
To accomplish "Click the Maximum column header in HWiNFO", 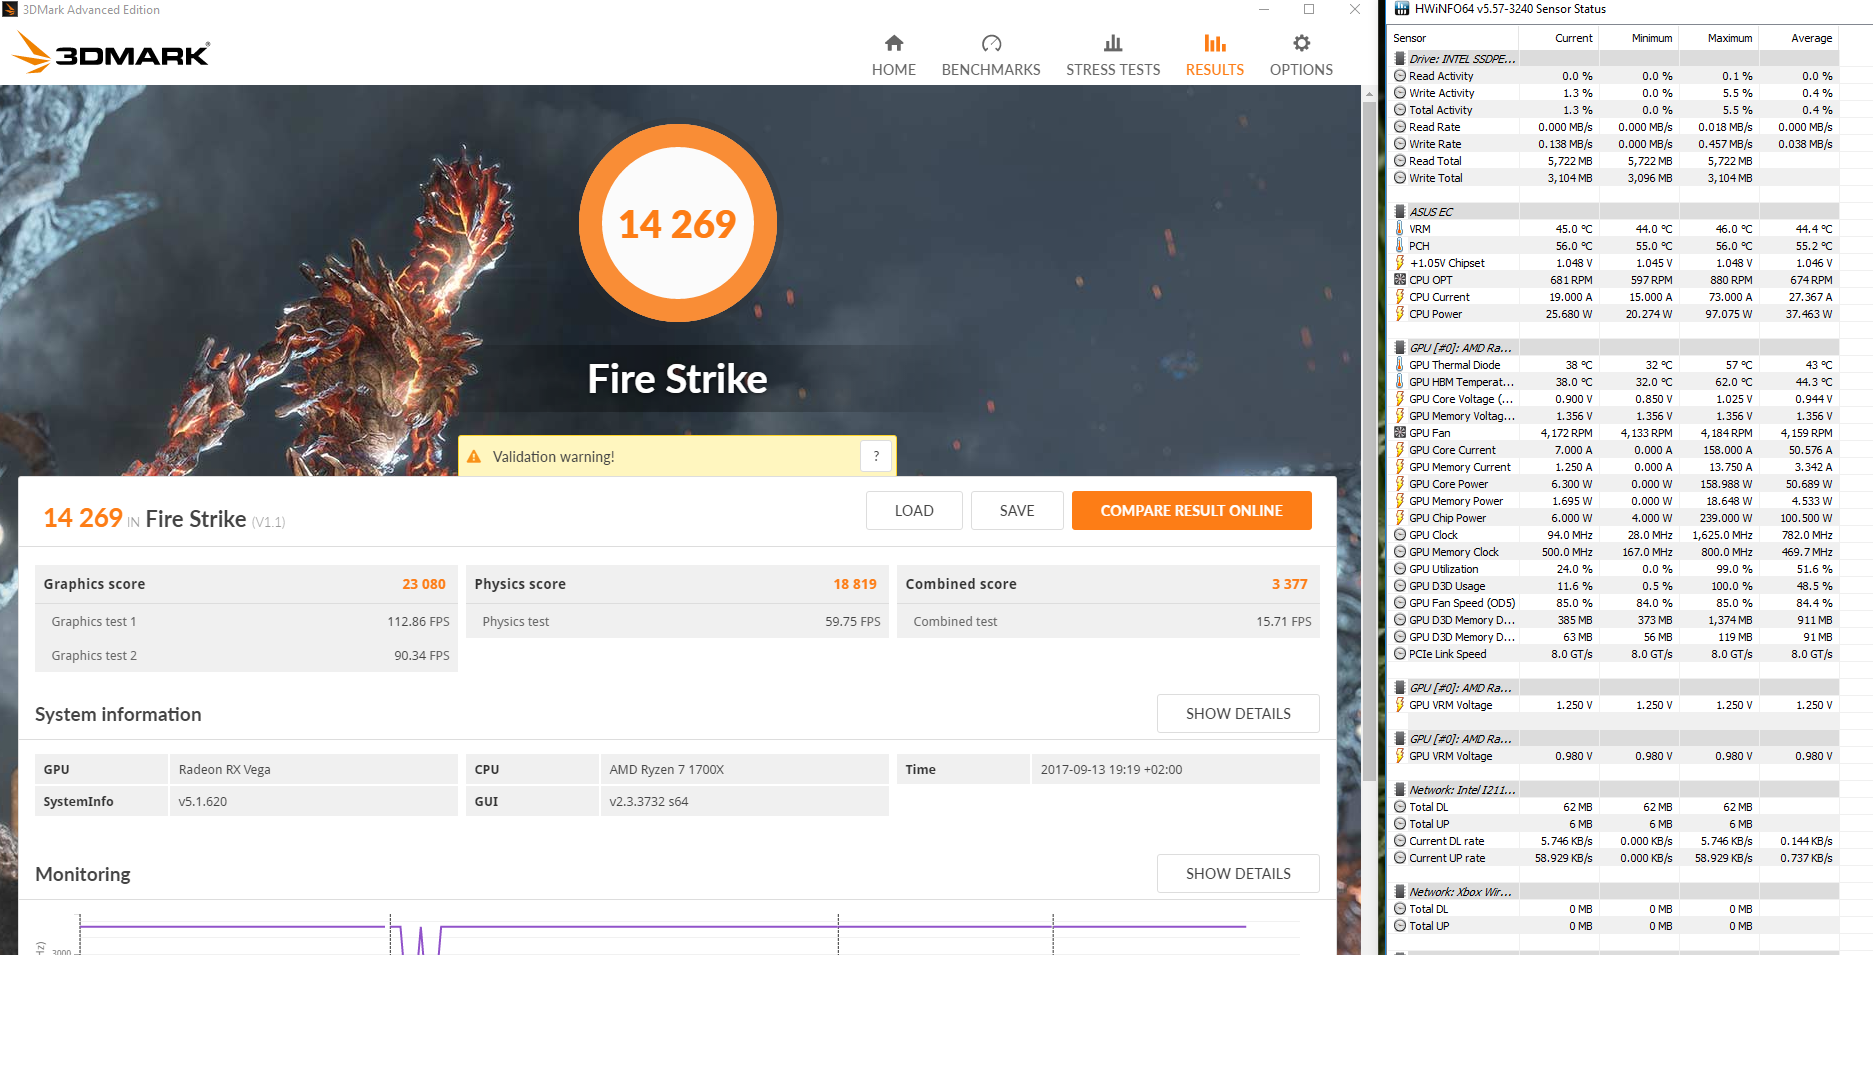I will (1719, 38).
